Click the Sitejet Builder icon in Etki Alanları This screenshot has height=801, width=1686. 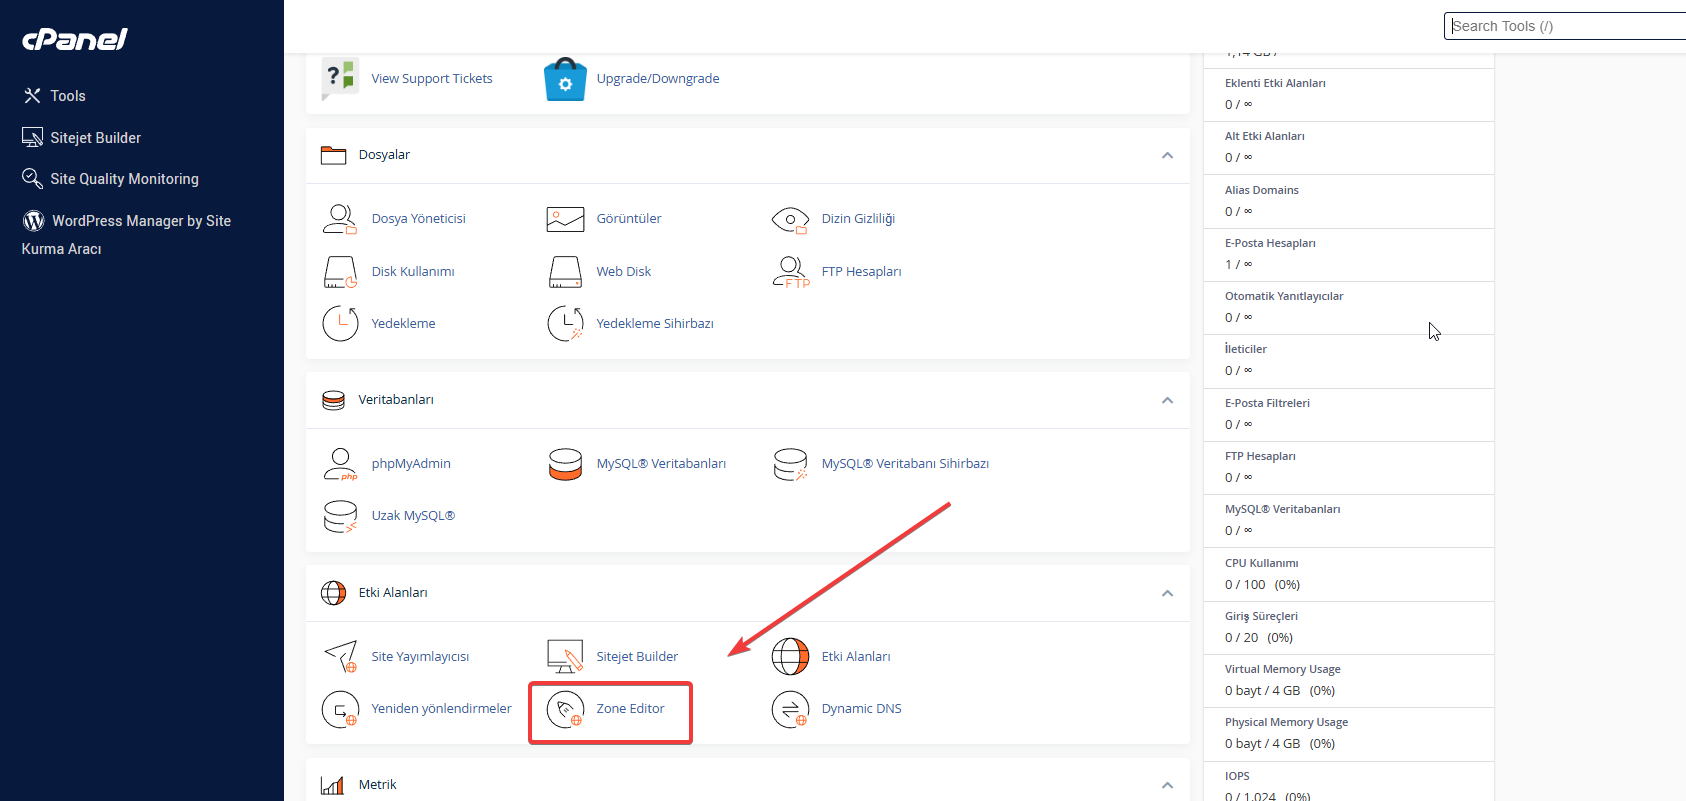[565, 656]
